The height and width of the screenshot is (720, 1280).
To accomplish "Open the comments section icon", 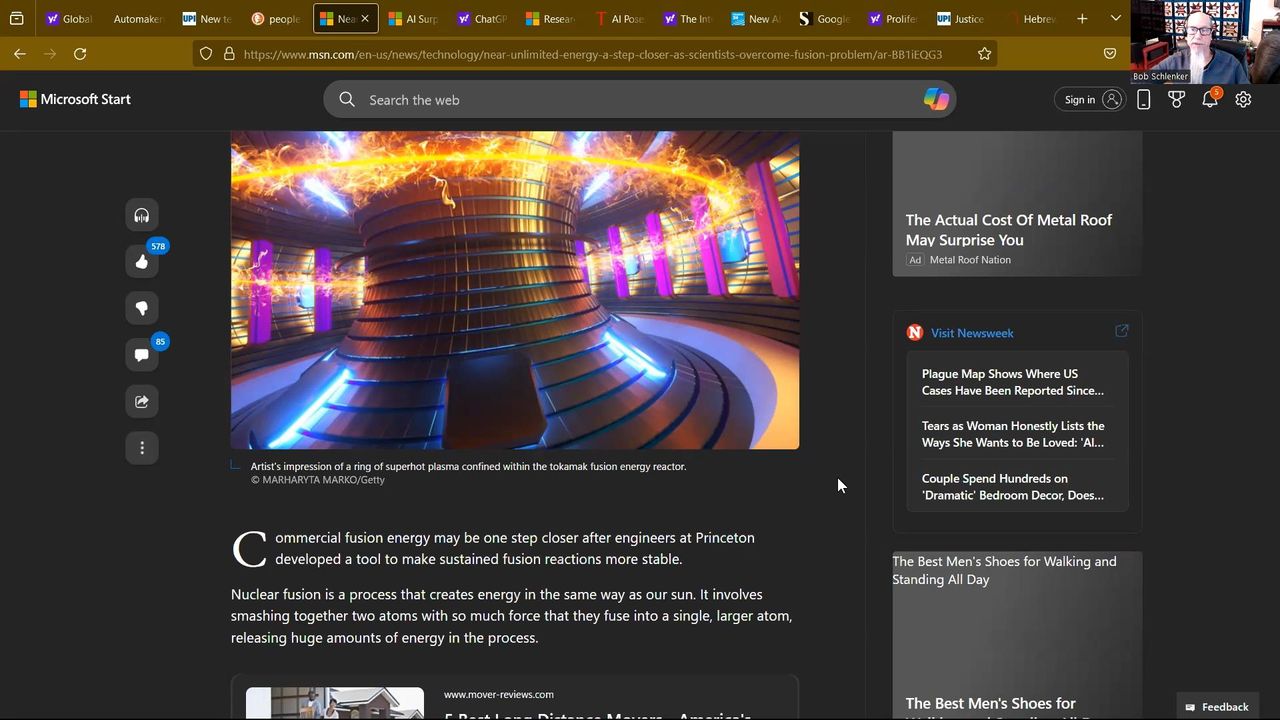I will point(141,355).
